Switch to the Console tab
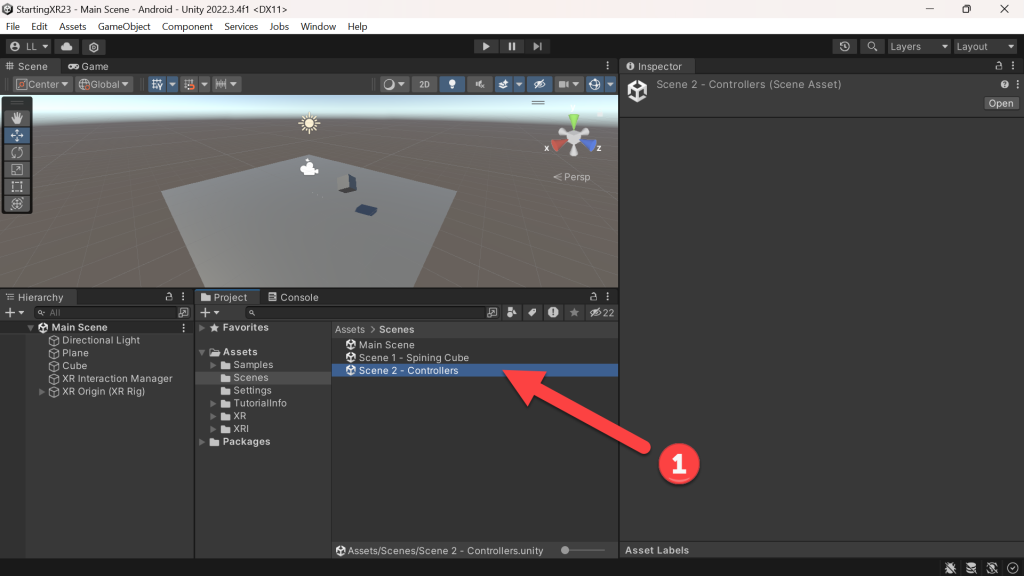This screenshot has height=576, width=1024. coord(293,297)
